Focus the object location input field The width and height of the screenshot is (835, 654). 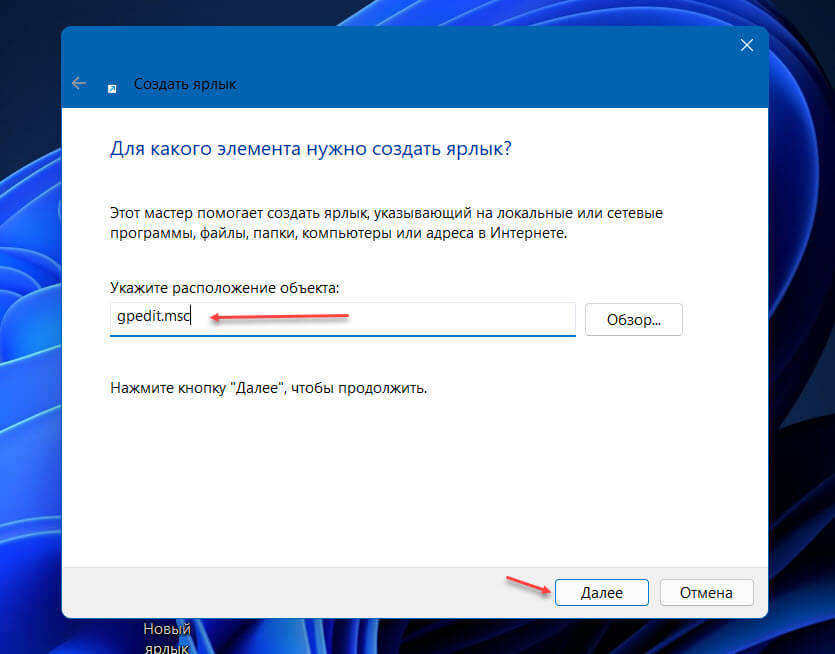342,318
